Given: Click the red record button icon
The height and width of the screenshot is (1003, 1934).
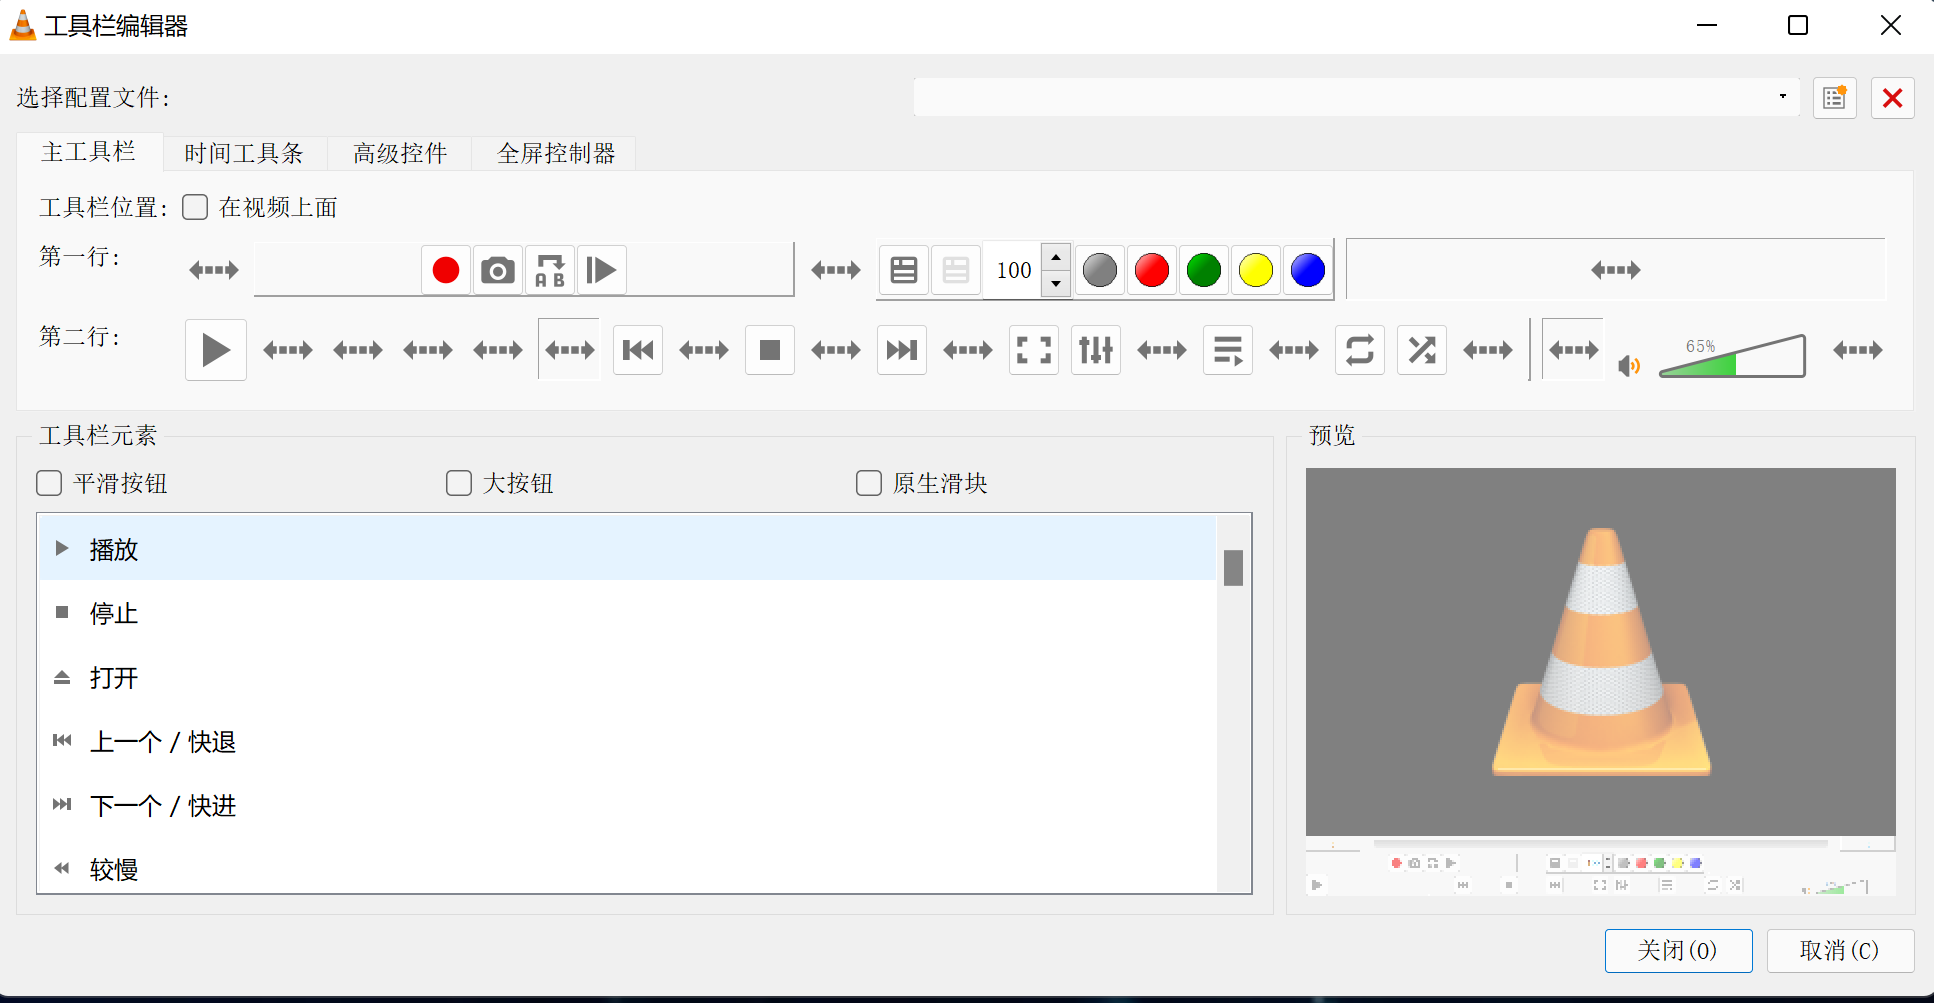Looking at the screenshot, I should [x=446, y=270].
